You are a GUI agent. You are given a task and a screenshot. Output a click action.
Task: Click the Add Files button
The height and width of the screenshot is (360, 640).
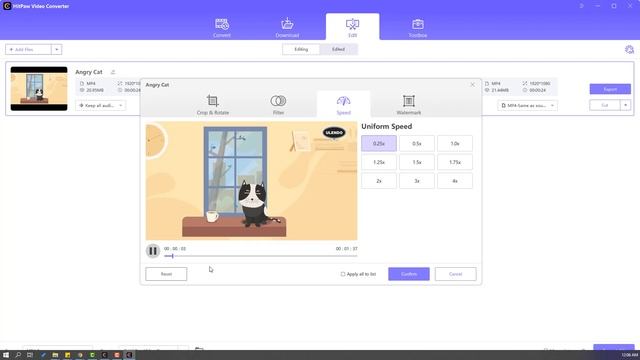28,49
